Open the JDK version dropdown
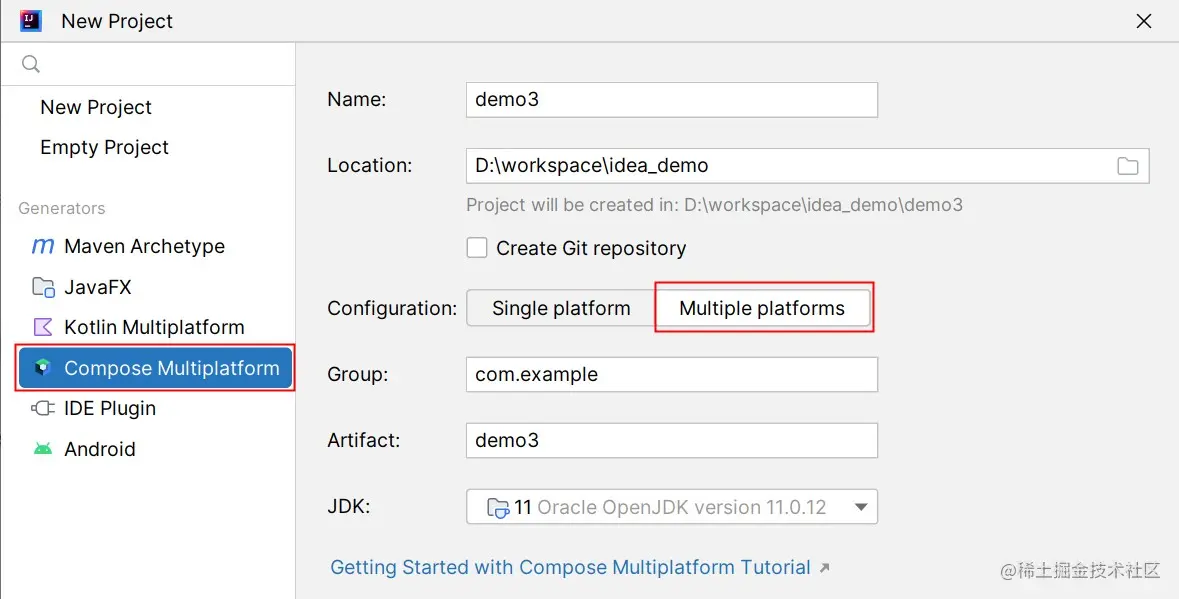The height and width of the screenshot is (599, 1179). pyautogui.click(x=670, y=506)
